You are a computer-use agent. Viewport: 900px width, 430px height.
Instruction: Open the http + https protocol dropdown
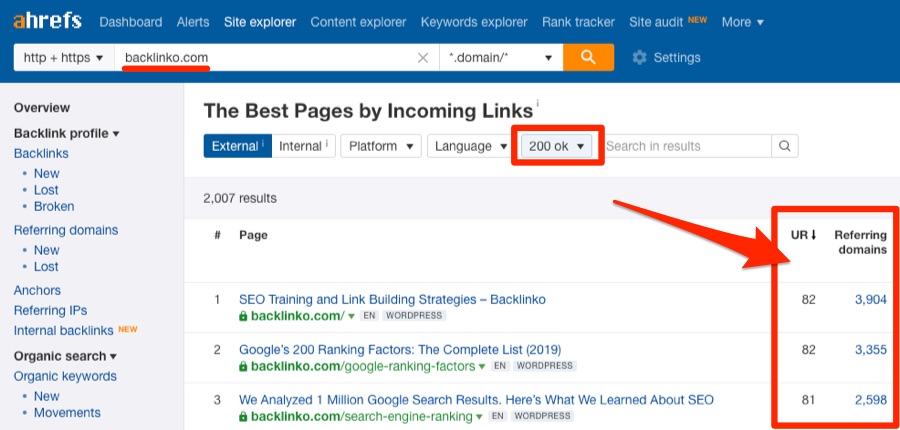click(64, 58)
